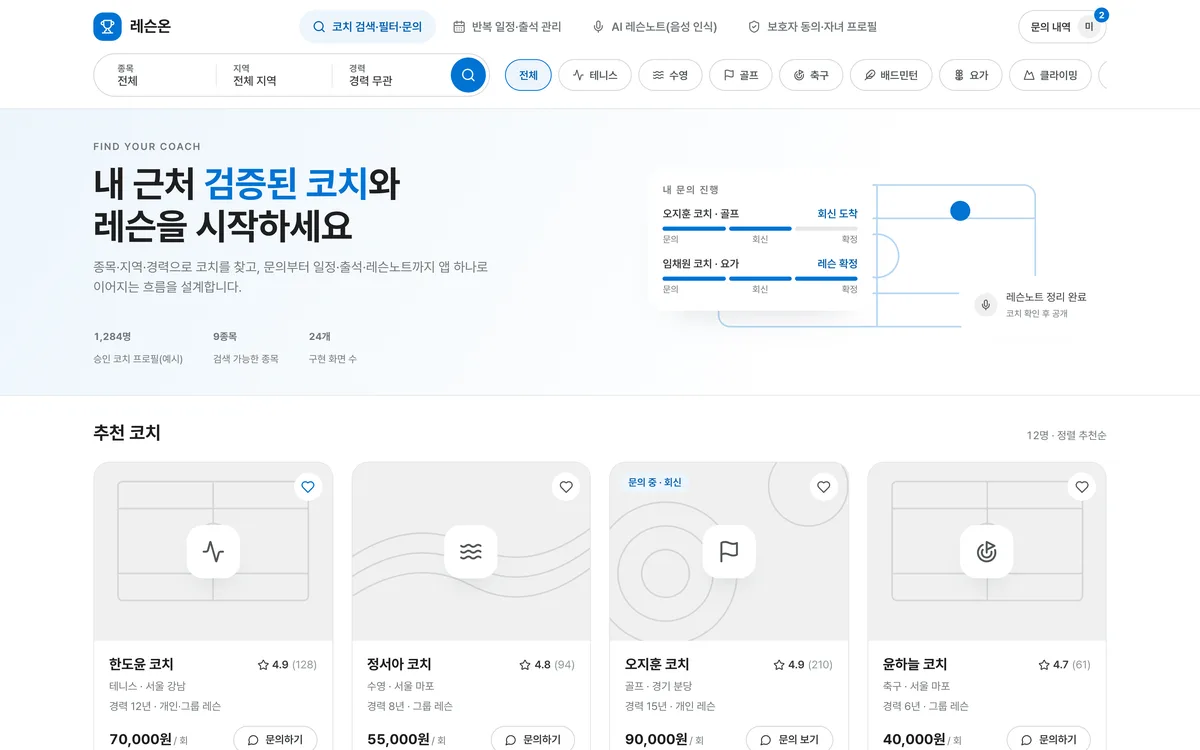Favorite 한도윤 코치 with heart icon
1200x750 pixels.
(x=308, y=487)
